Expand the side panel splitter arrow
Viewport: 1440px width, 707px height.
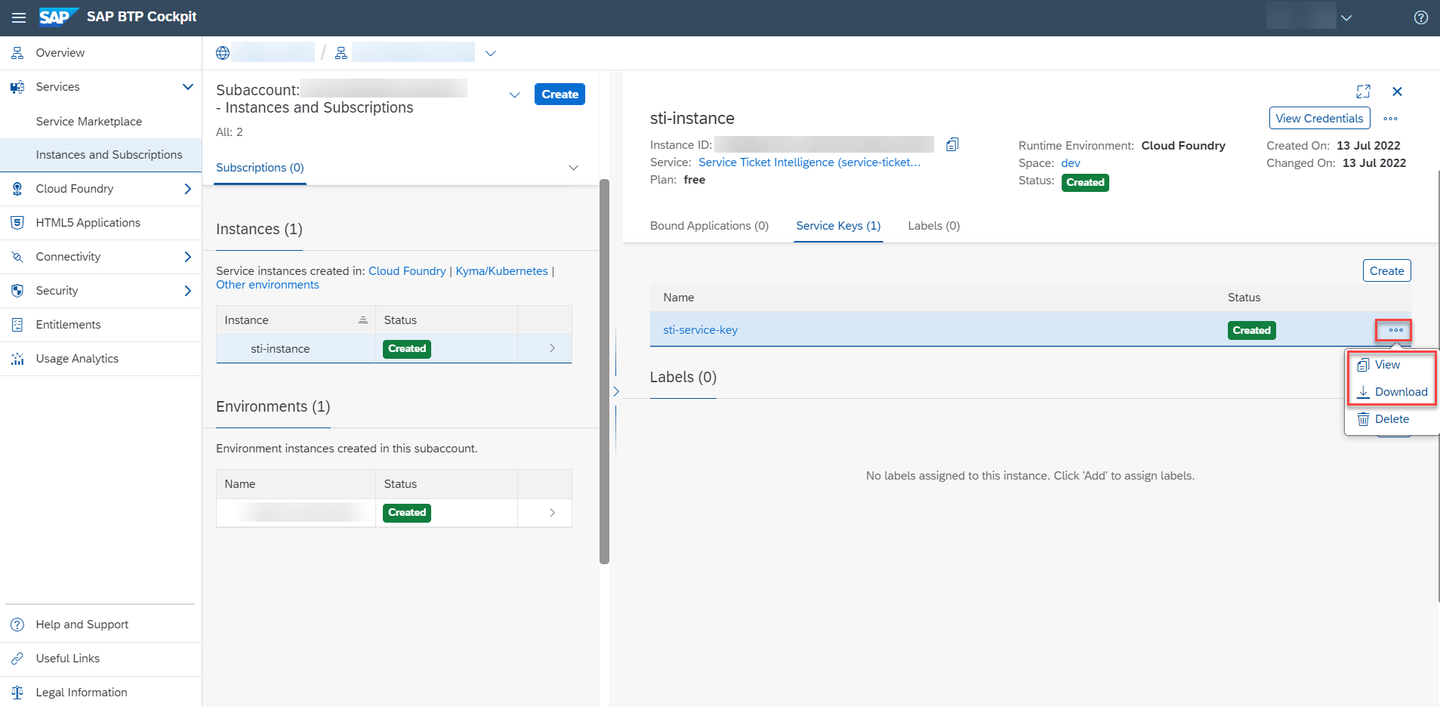click(616, 392)
